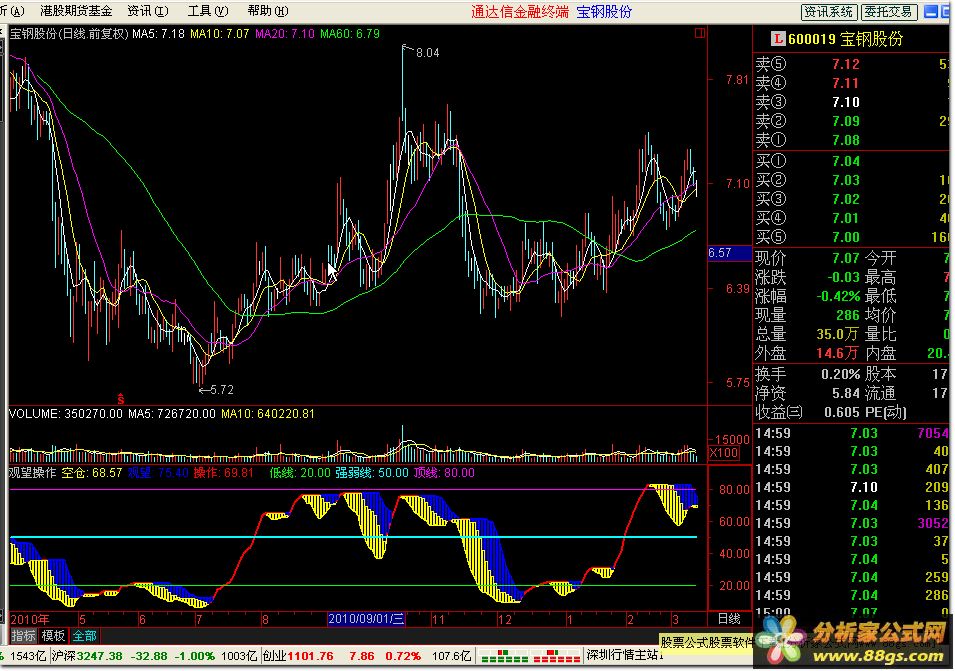
Task: Click the 创业 index value 1101.76
Action: tap(311, 656)
